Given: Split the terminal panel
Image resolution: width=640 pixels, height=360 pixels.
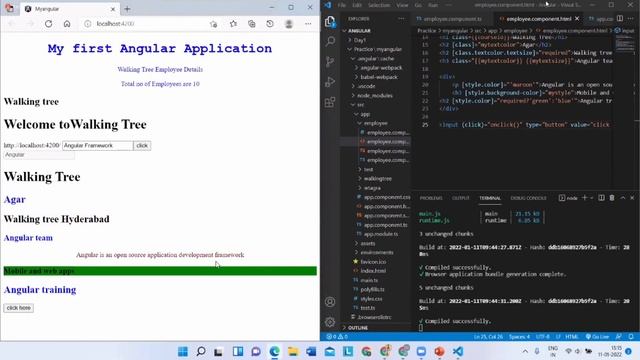Looking at the screenshot, I should (x=601, y=198).
